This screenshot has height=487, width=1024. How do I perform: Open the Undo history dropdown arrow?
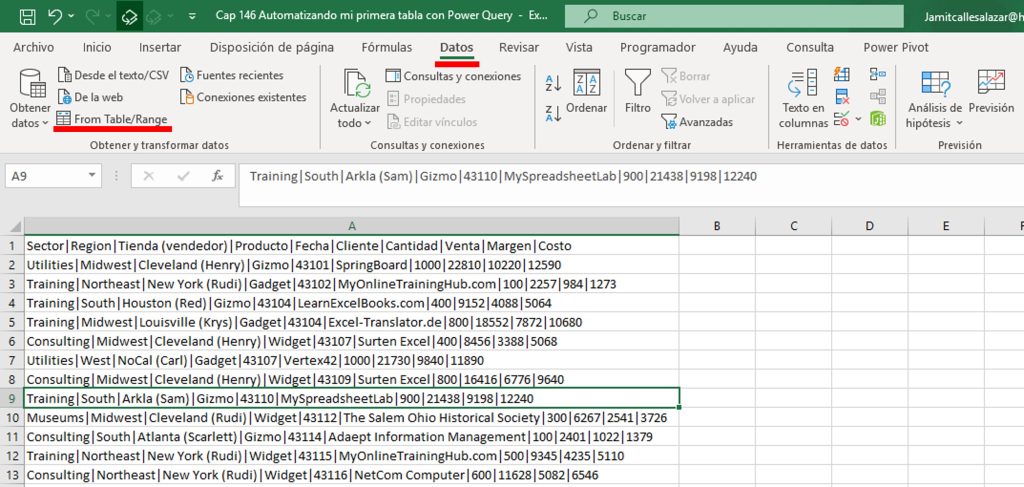[71, 16]
